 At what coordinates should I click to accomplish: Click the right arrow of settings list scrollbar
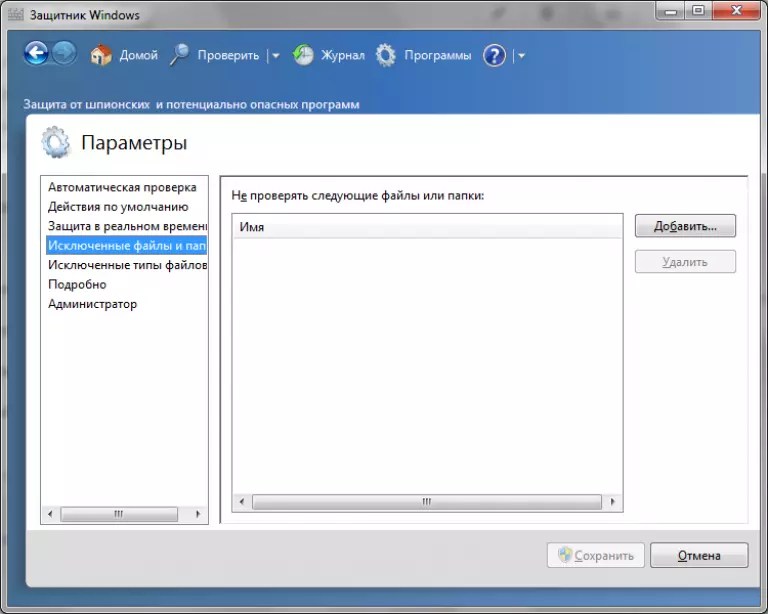point(198,514)
